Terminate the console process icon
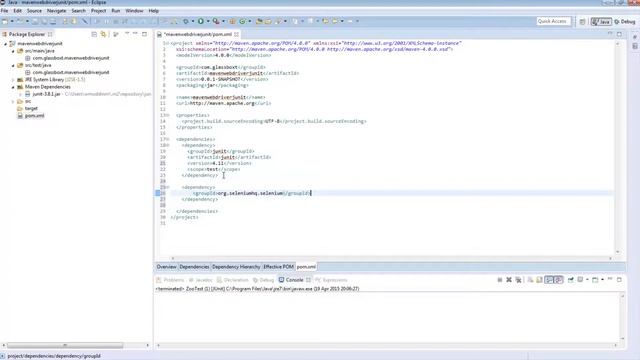 pos(500,280)
